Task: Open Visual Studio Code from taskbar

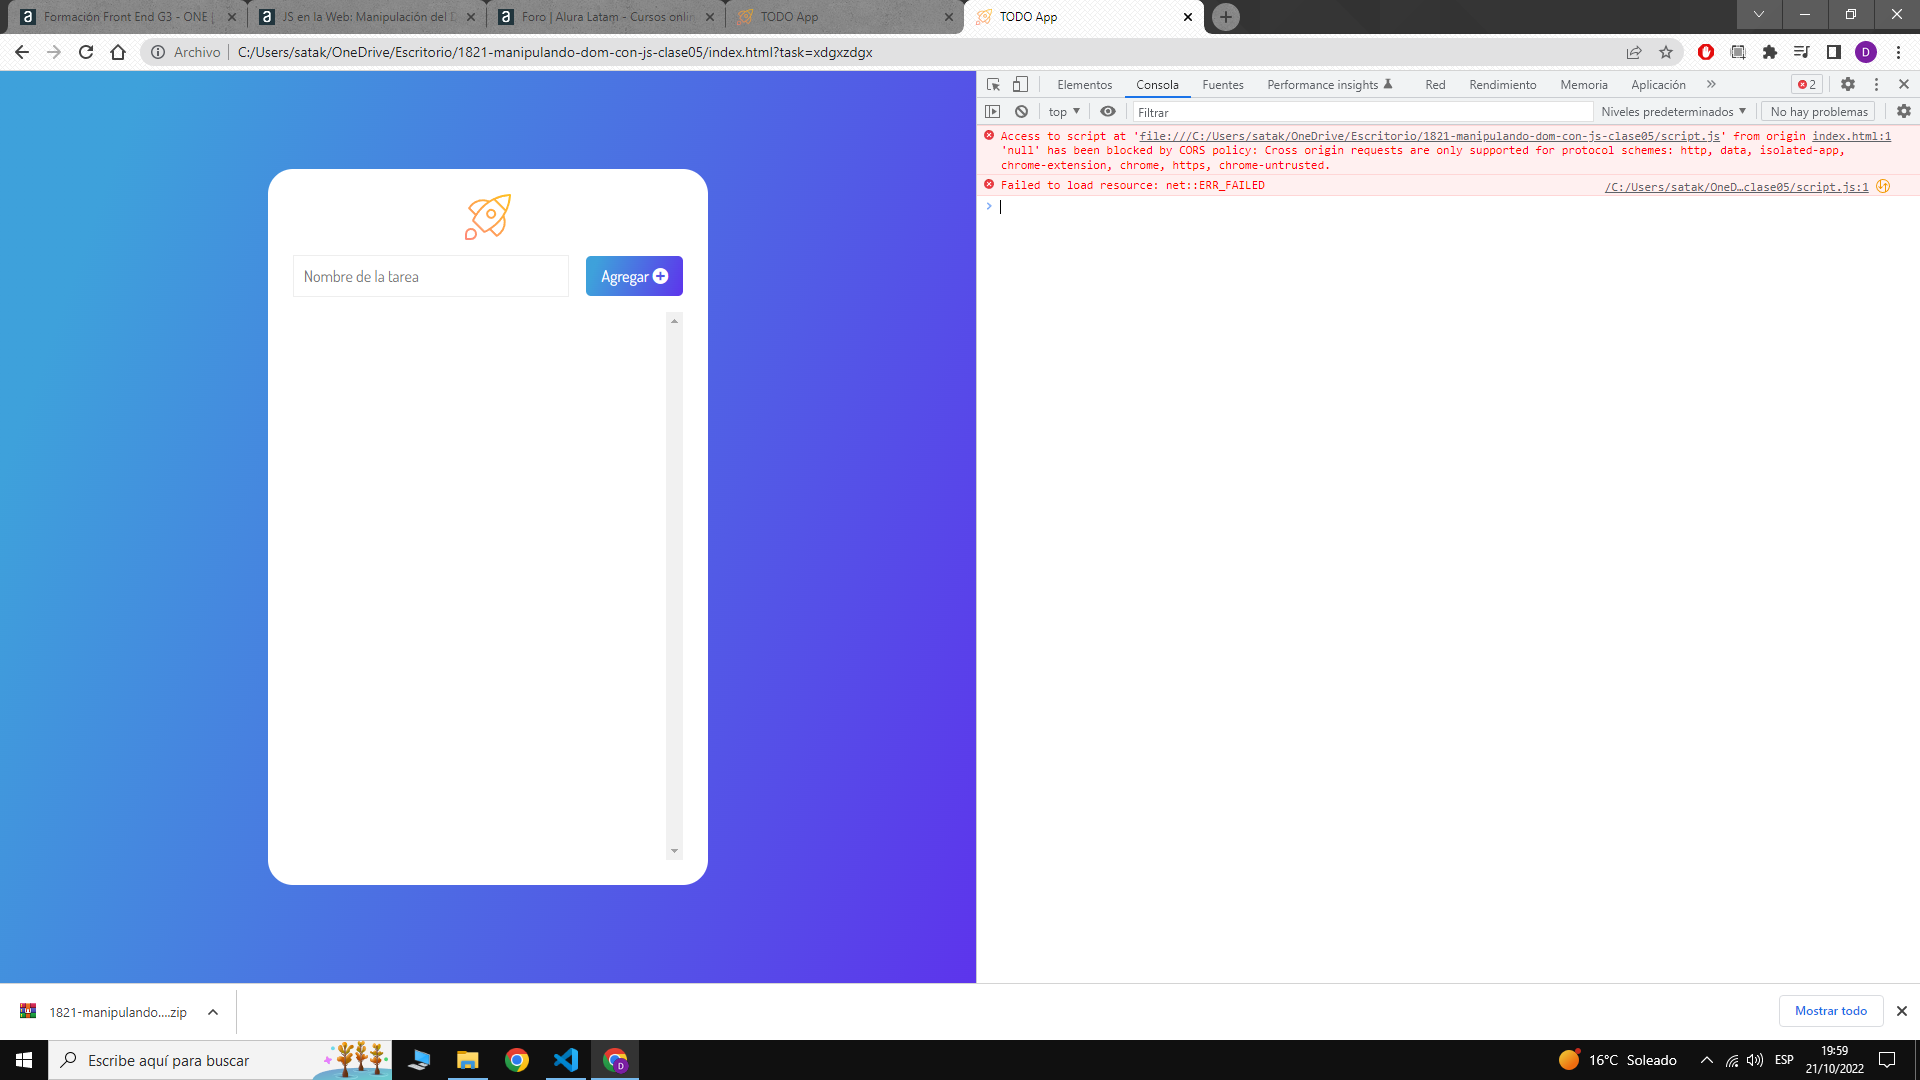Action: click(x=566, y=1060)
